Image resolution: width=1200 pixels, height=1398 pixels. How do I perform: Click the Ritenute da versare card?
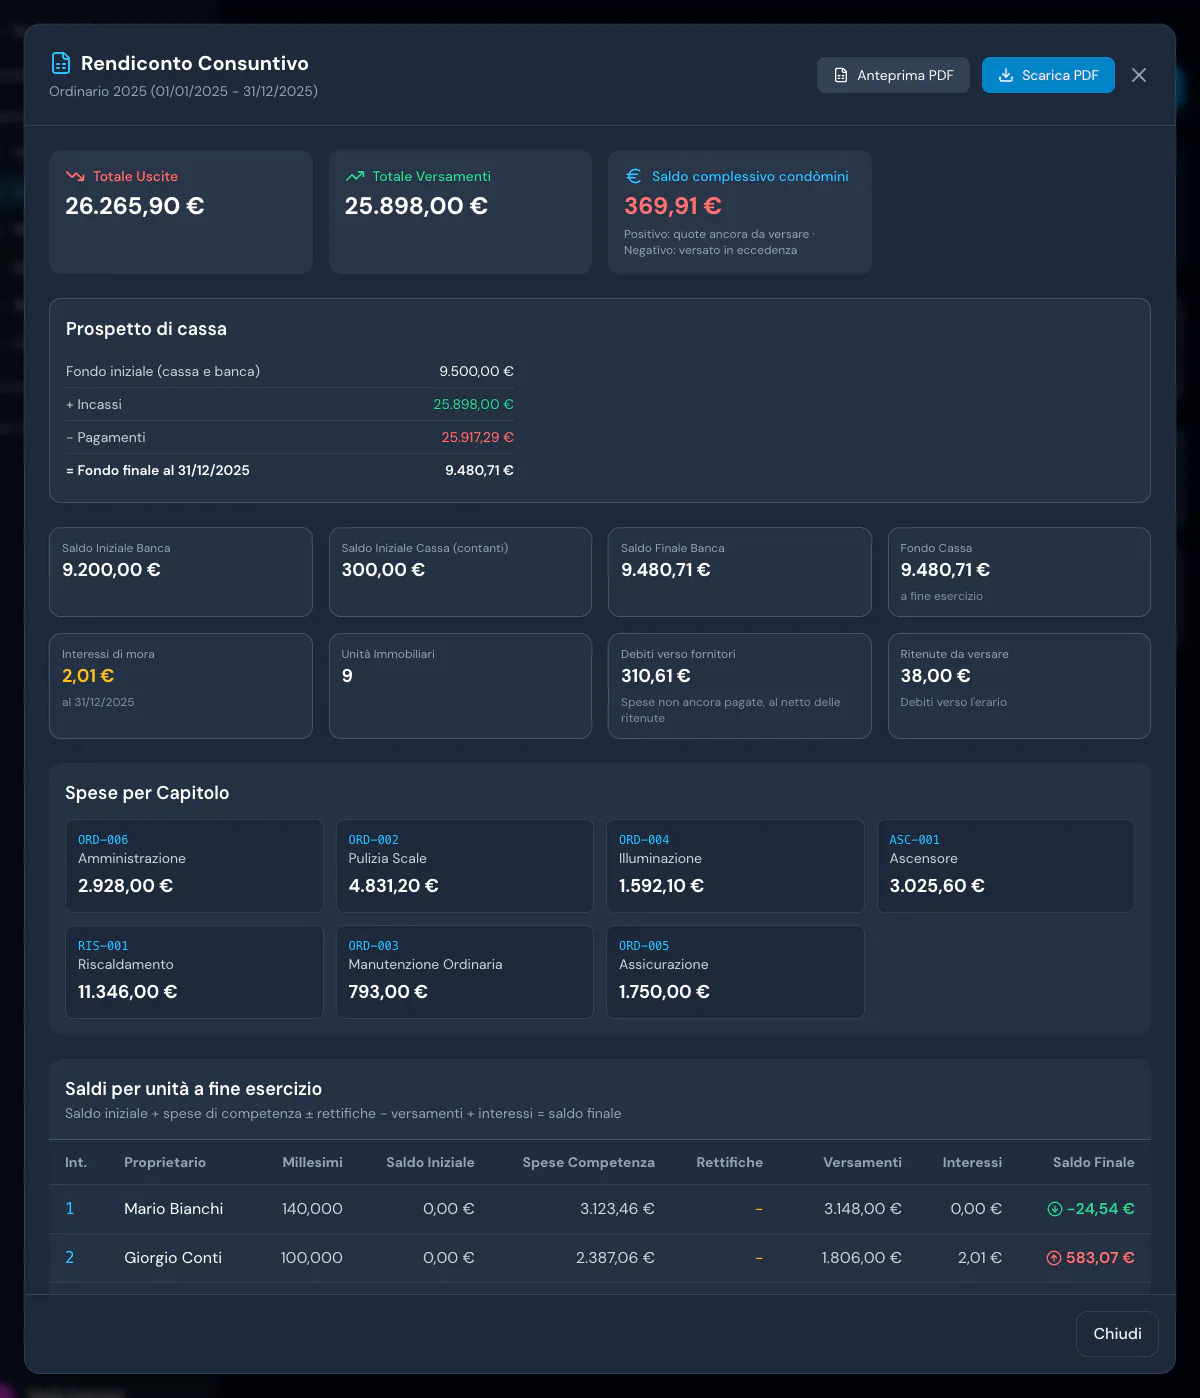pos(1019,686)
